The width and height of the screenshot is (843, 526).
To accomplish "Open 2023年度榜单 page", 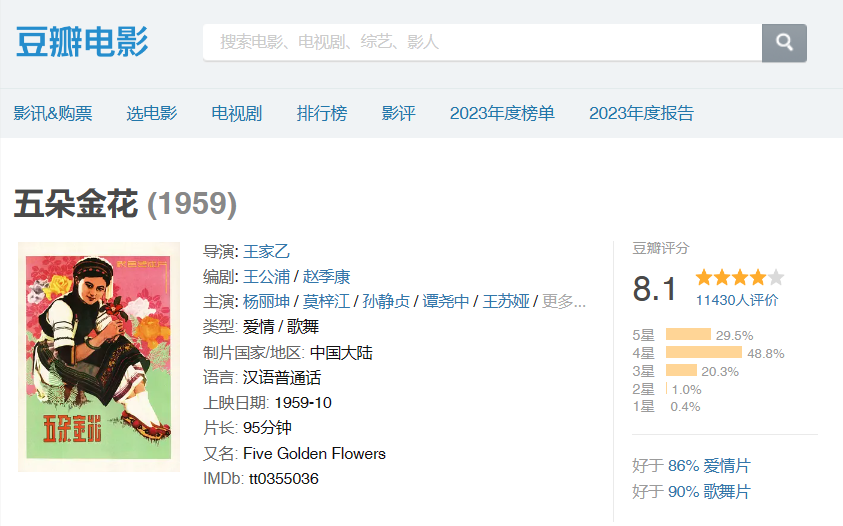I will [x=502, y=113].
